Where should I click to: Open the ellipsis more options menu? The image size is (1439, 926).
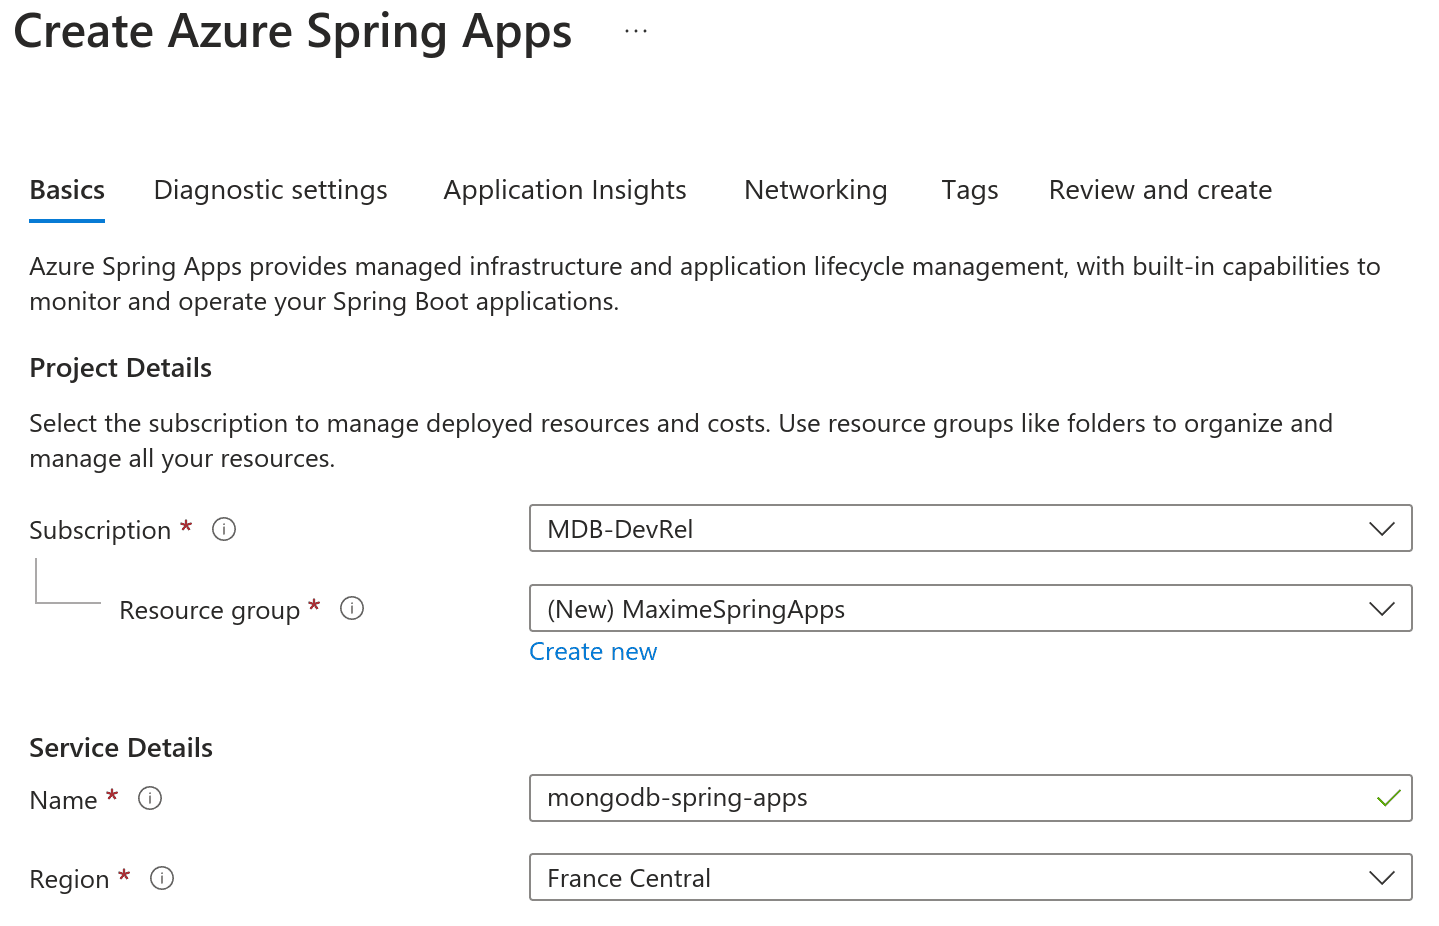(636, 31)
